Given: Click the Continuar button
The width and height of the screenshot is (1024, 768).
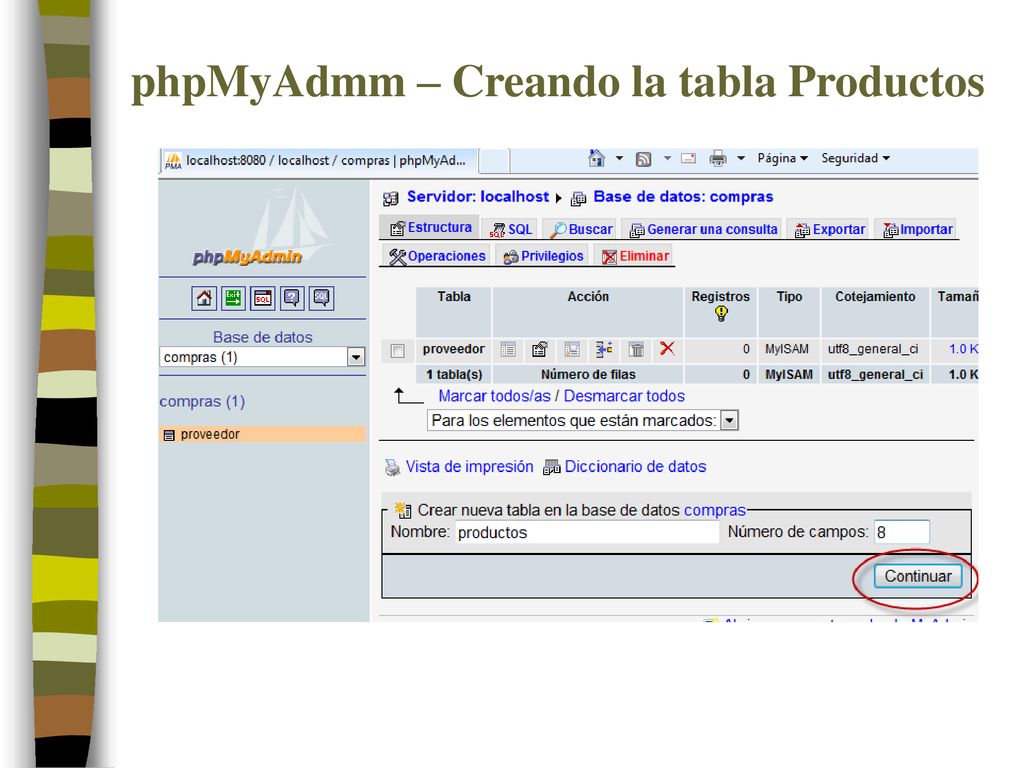Looking at the screenshot, I should click(918, 576).
